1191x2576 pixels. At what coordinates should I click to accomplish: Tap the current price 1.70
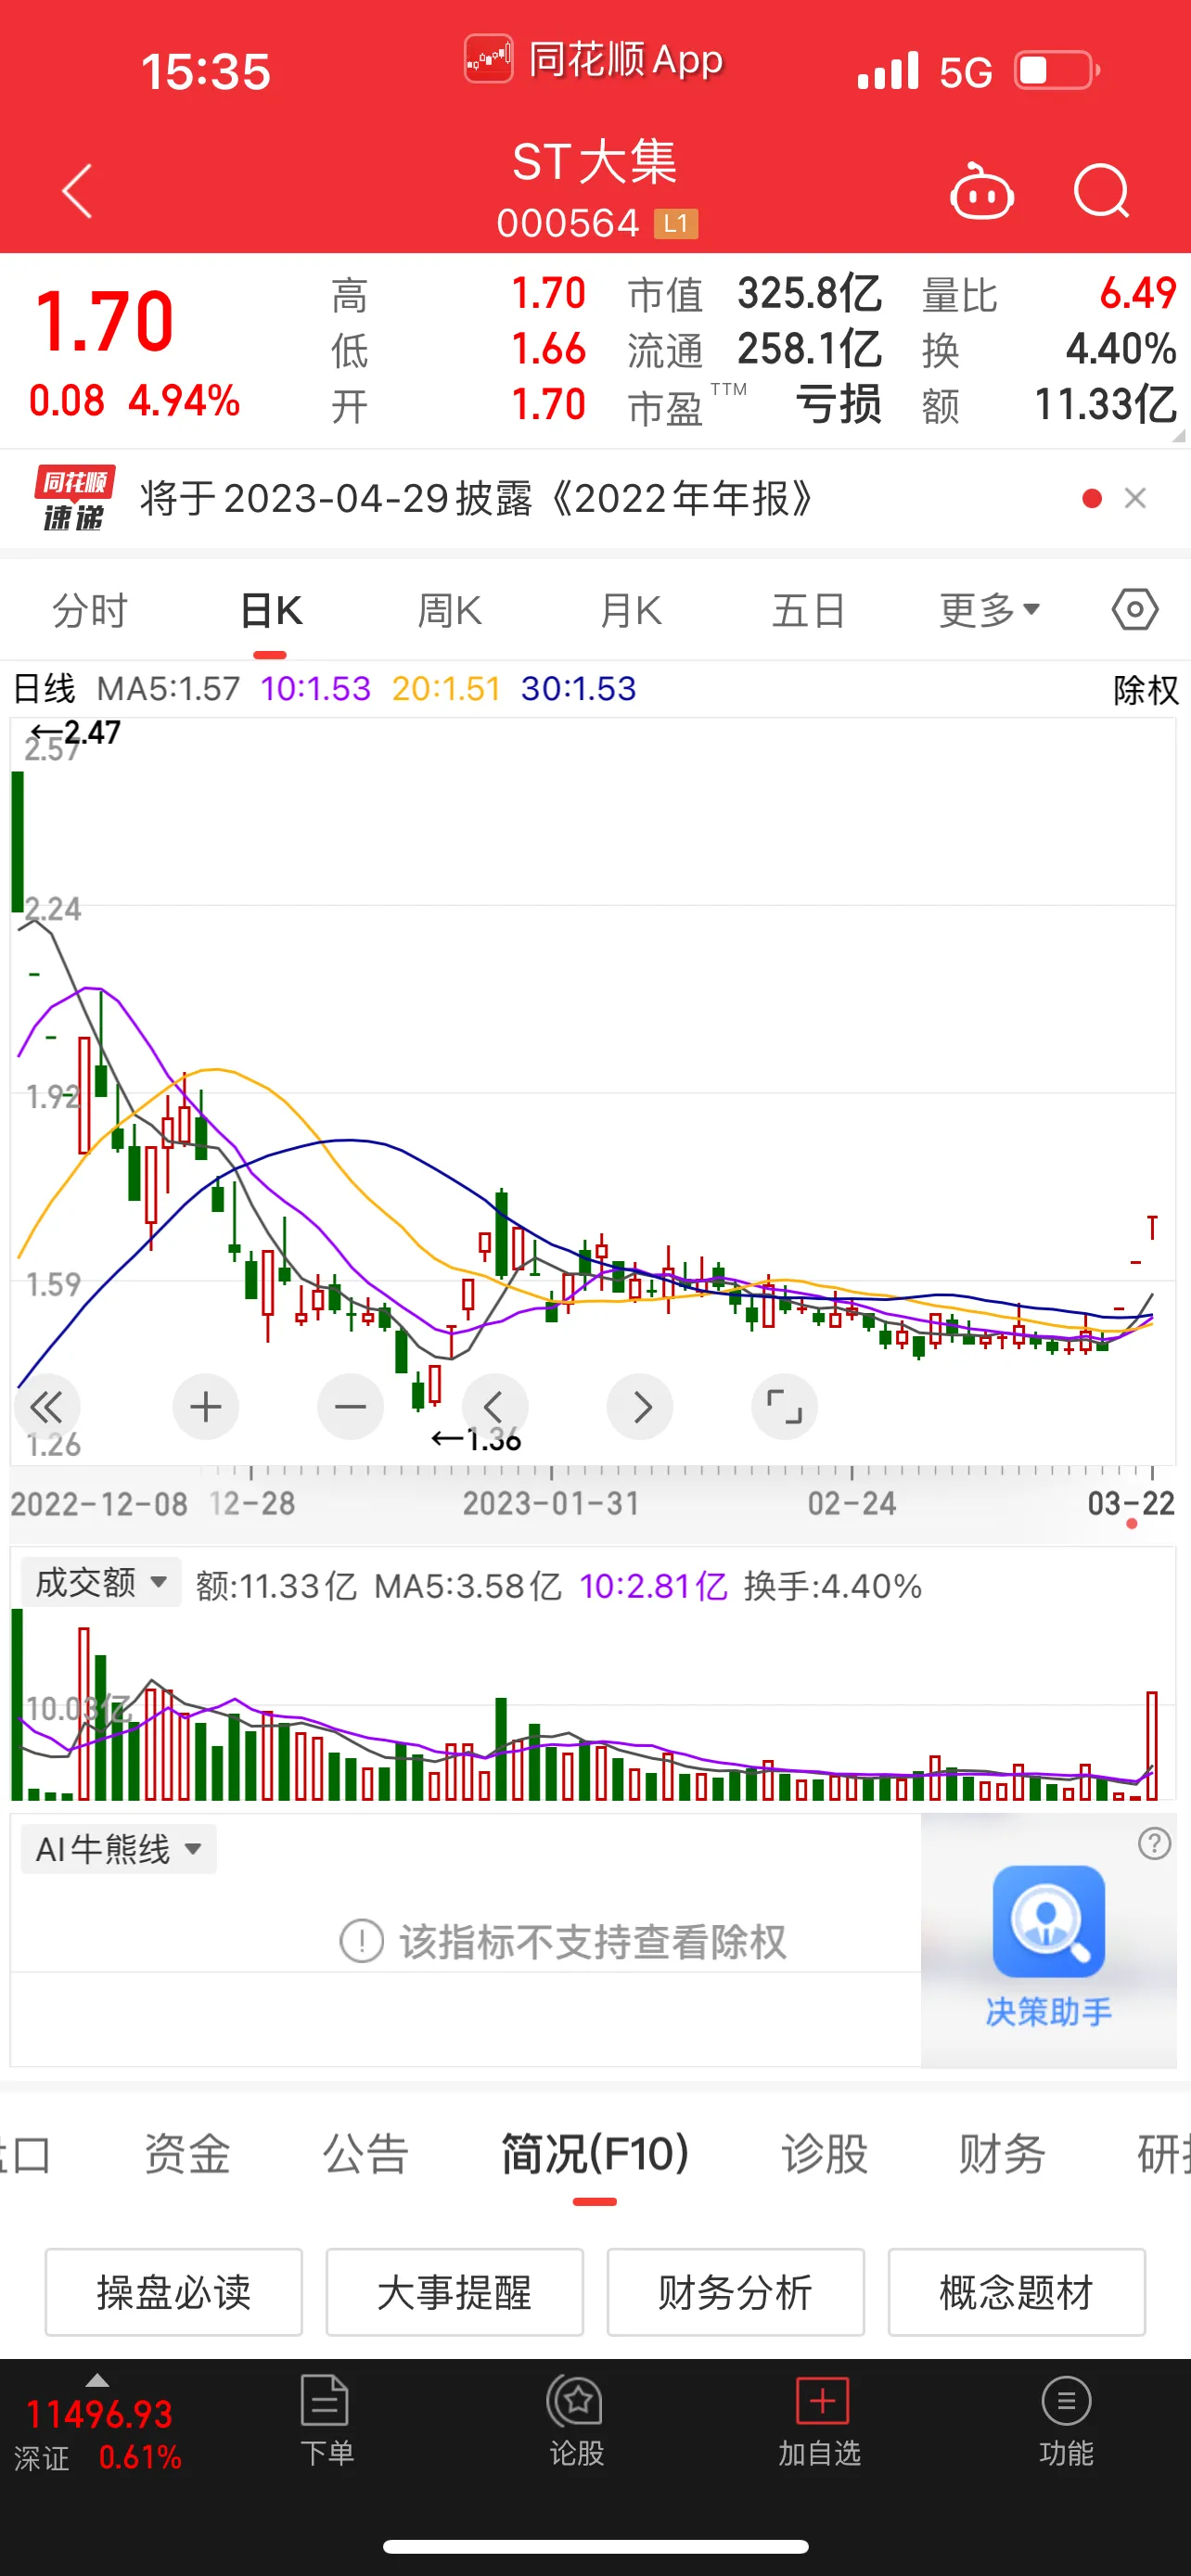click(x=104, y=322)
